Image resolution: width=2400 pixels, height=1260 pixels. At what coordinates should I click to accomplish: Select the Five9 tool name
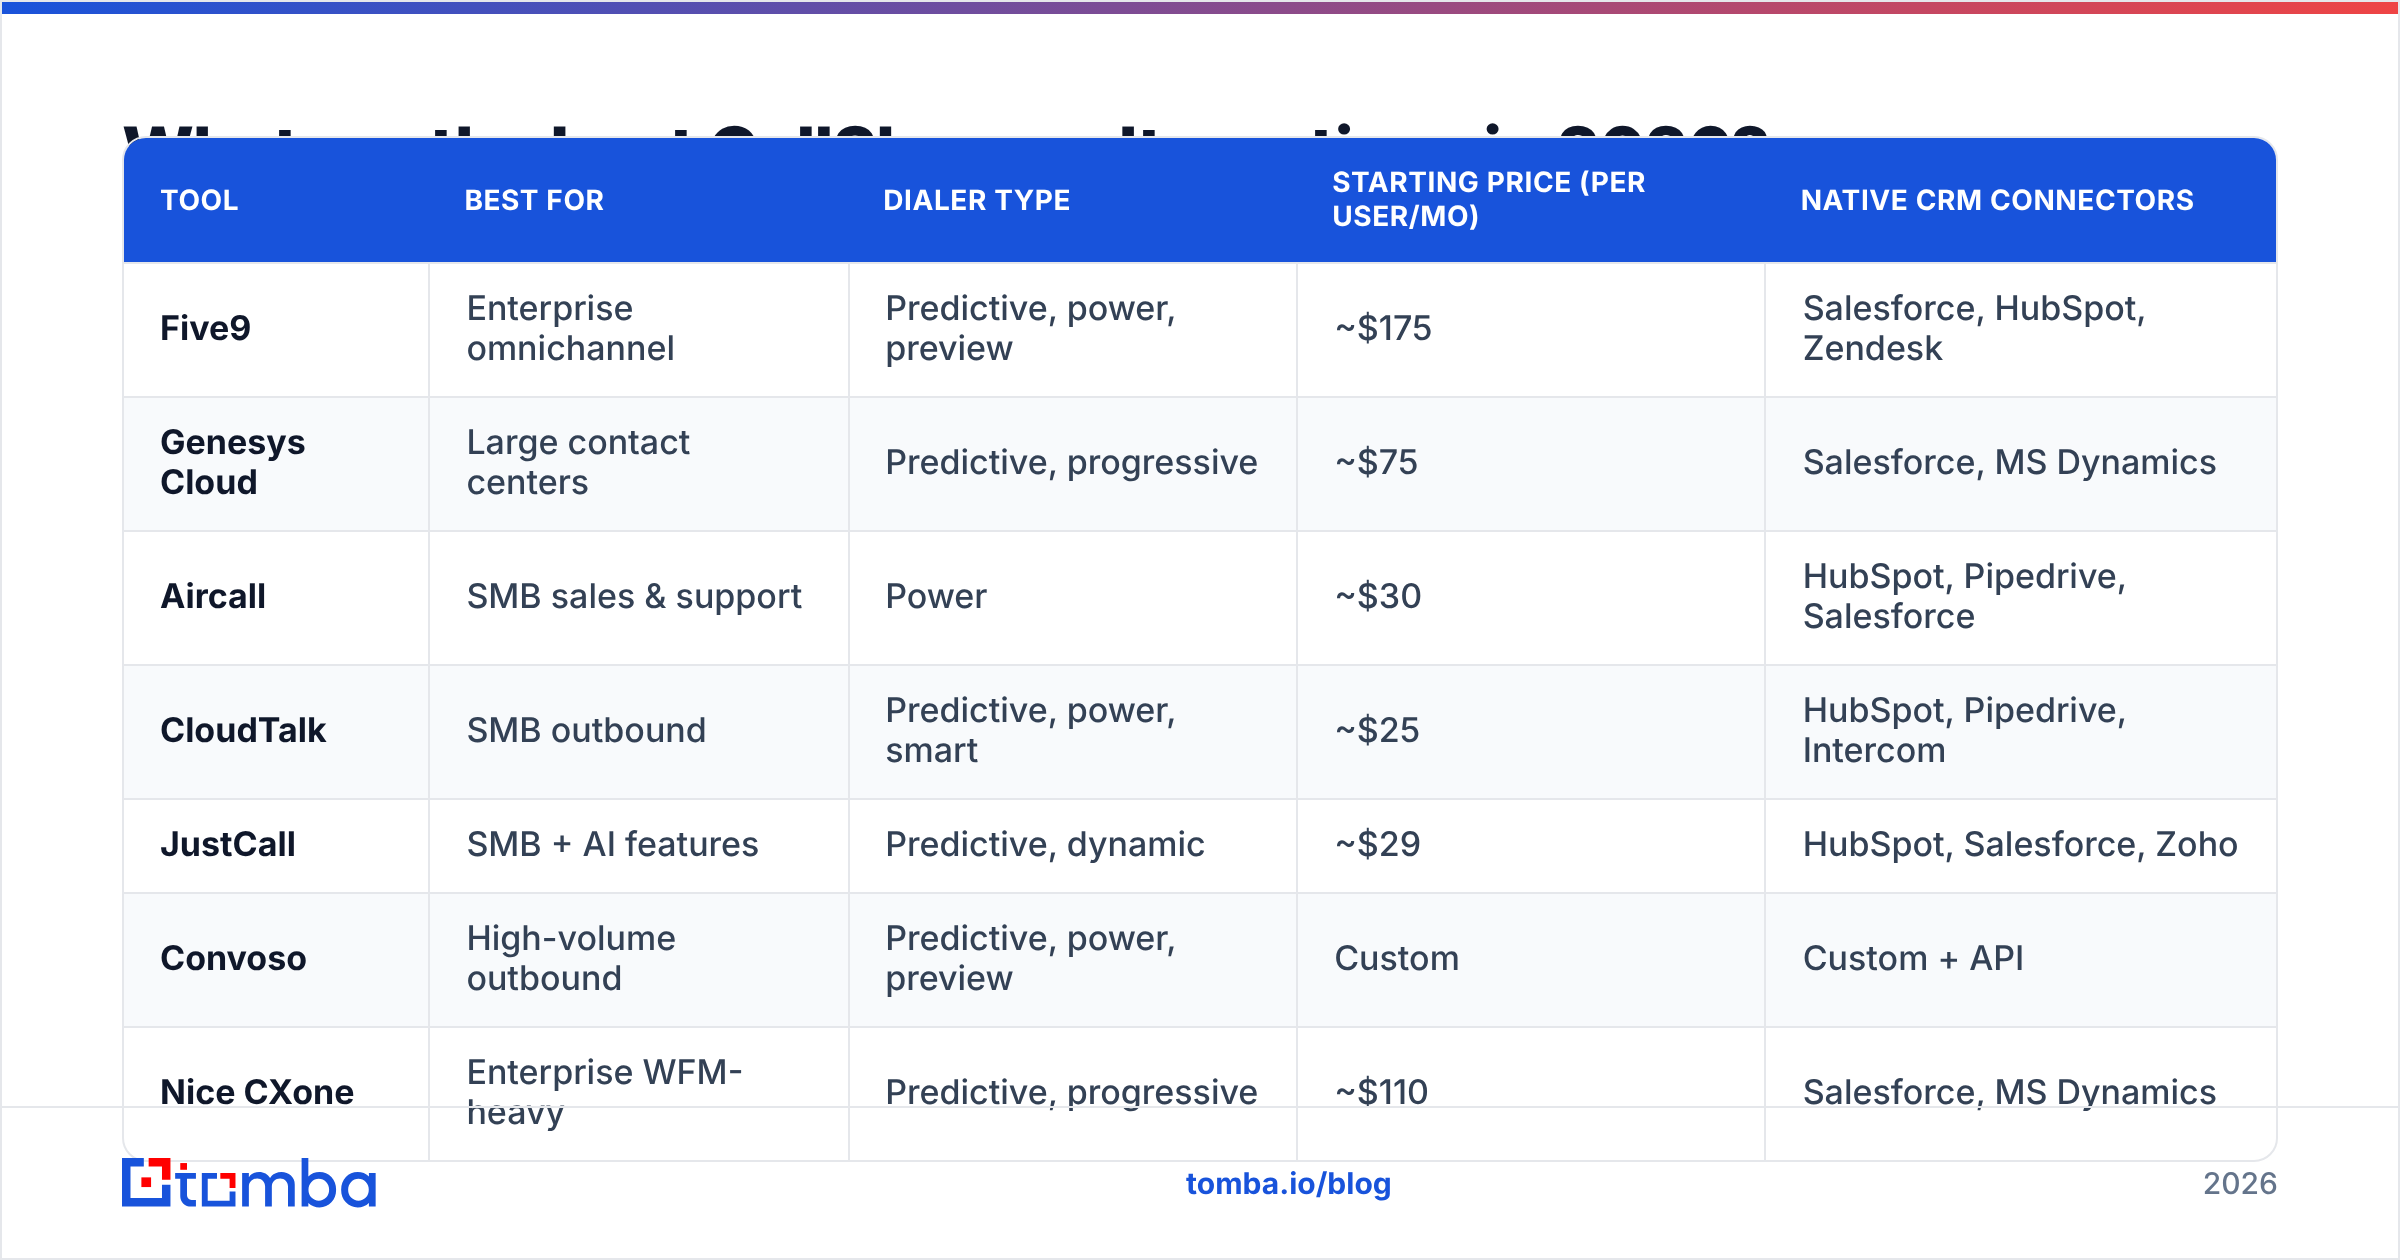coord(205,328)
